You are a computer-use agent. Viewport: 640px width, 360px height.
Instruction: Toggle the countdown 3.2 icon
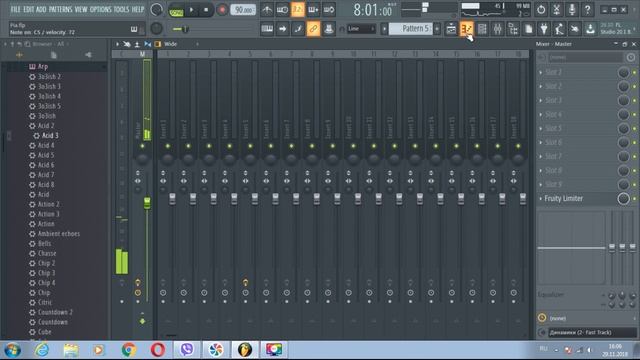[298, 10]
